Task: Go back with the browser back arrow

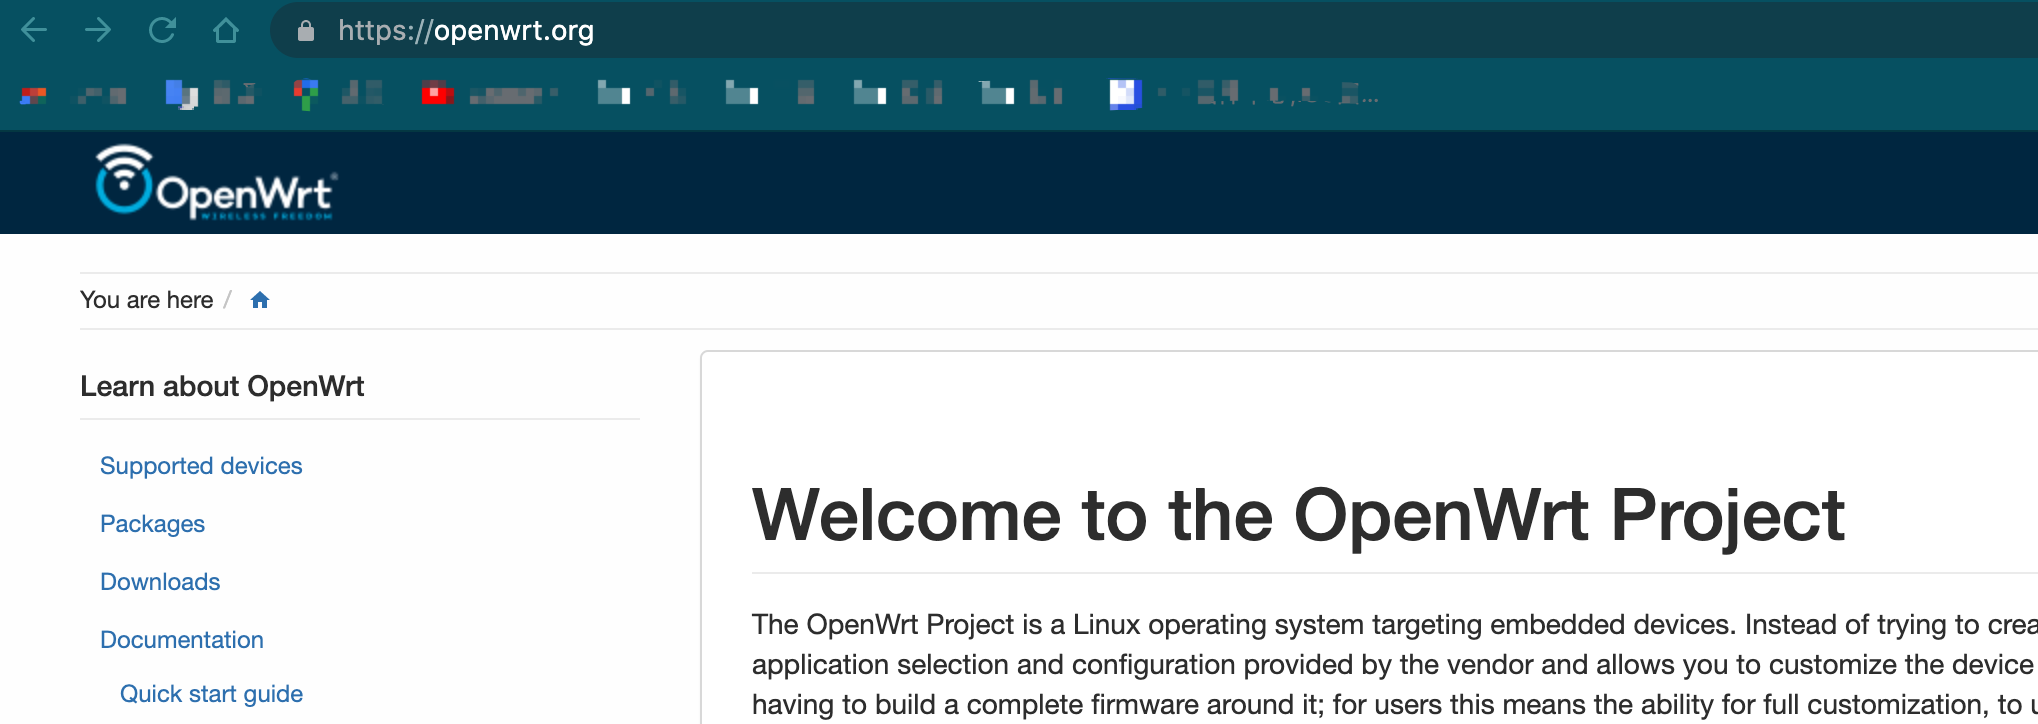Action: click(x=34, y=30)
